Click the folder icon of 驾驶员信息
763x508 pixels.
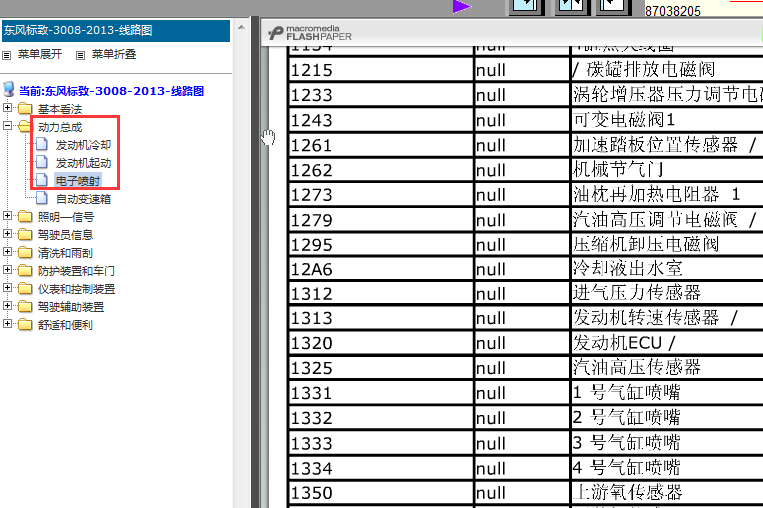click(x=25, y=235)
